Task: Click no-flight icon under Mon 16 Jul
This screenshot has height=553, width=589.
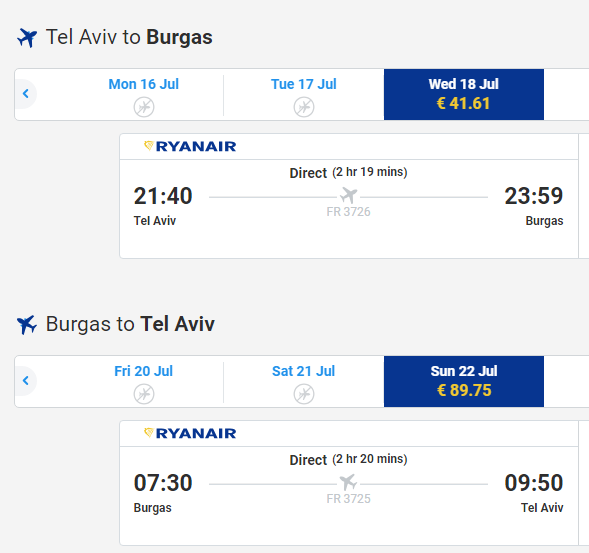Action: 144,107
